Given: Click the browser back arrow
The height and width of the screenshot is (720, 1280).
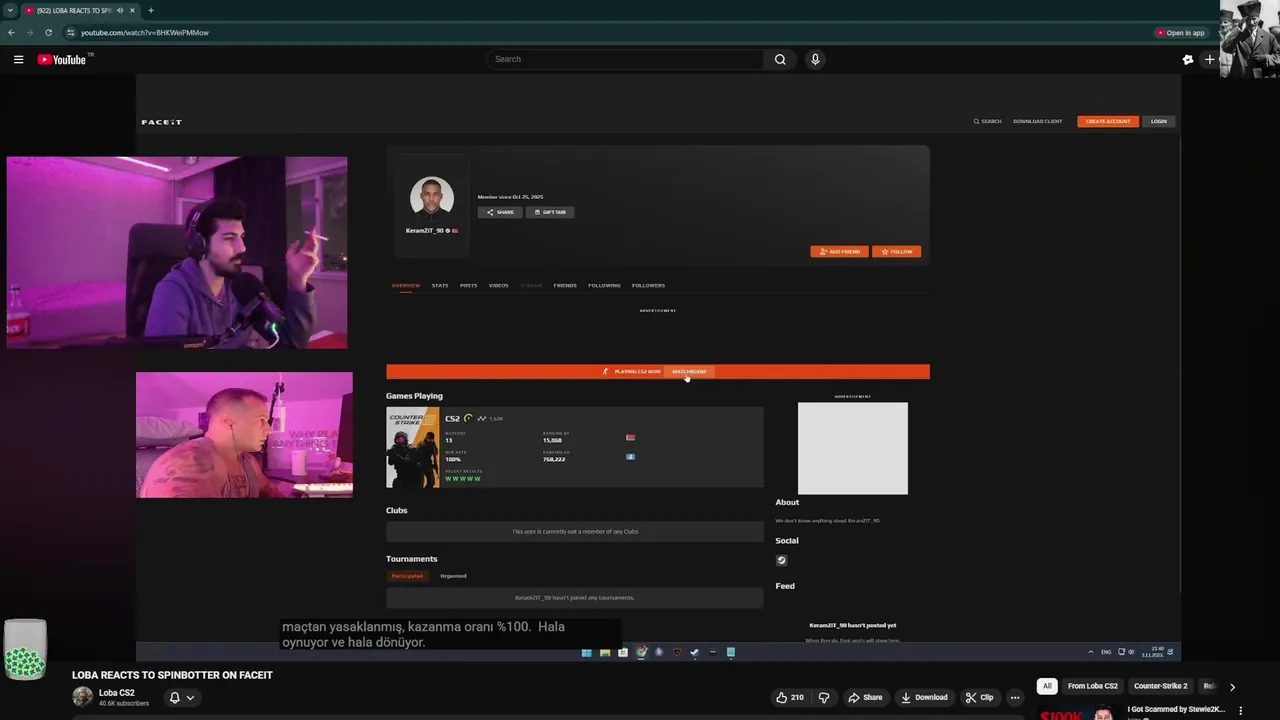Looking at the screenshot, I should tap(11, 32).
